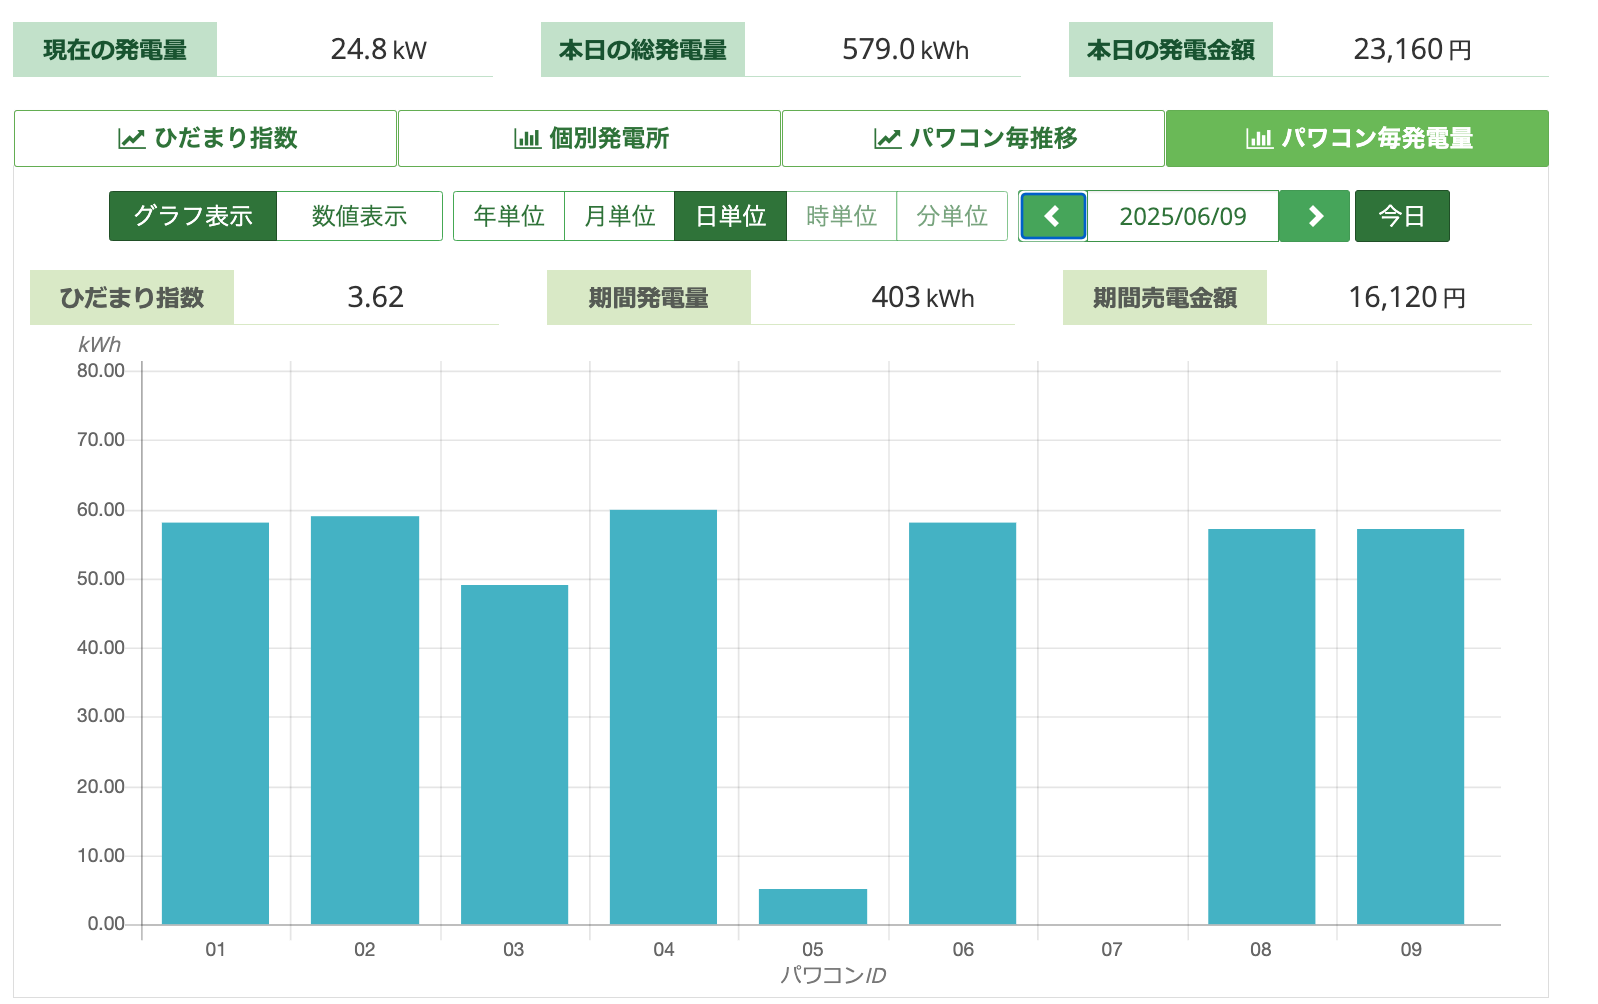1598x1004 pixels.
Task: Click the kWh axis unit label
Action: tap(100, 344)
